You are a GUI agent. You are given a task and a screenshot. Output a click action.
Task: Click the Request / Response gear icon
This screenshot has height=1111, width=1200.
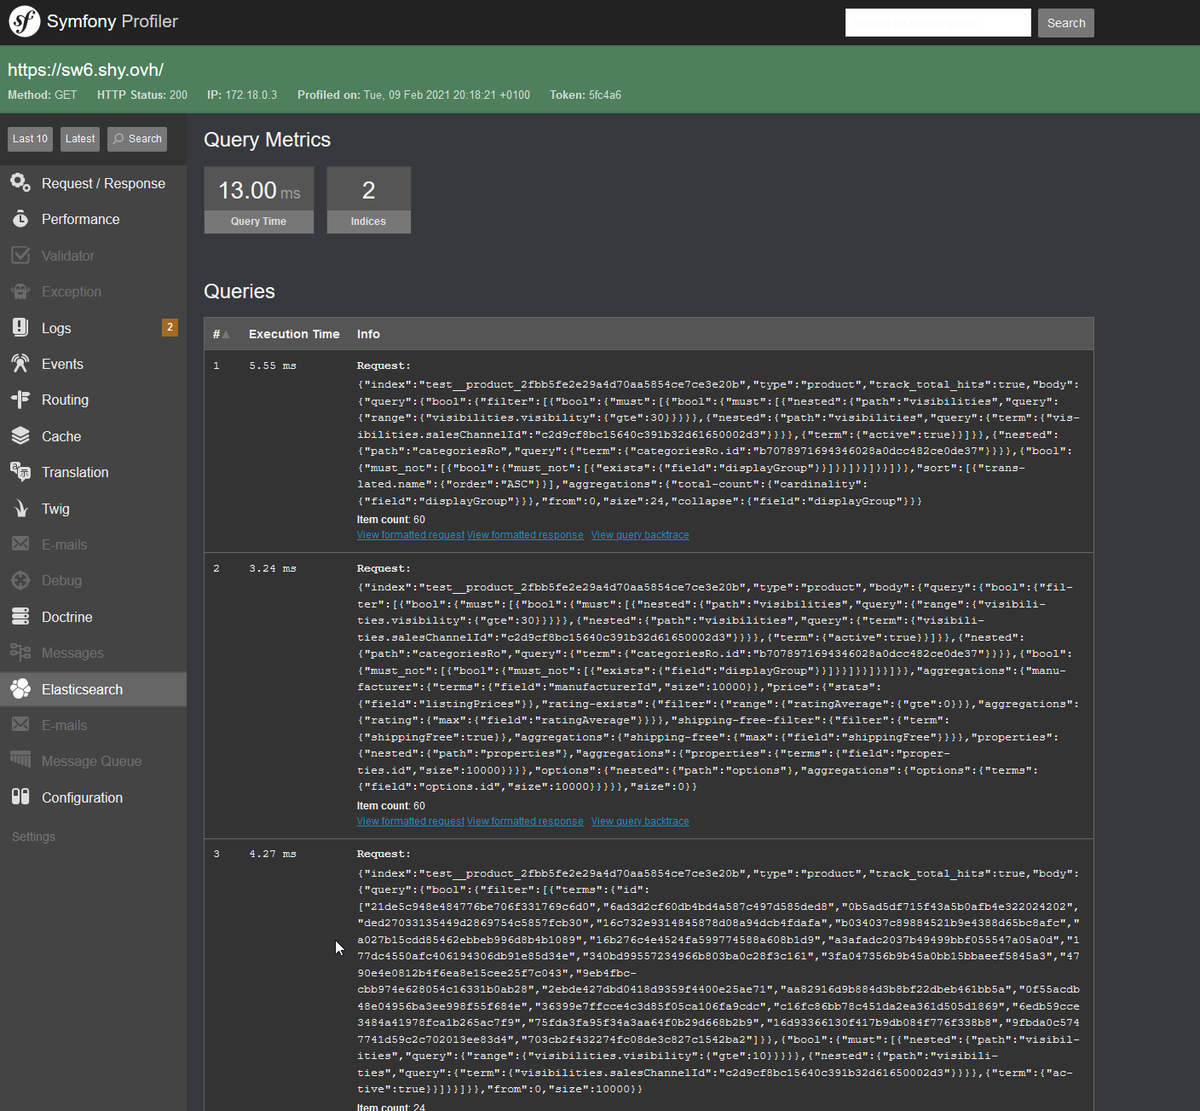[20, 183]
